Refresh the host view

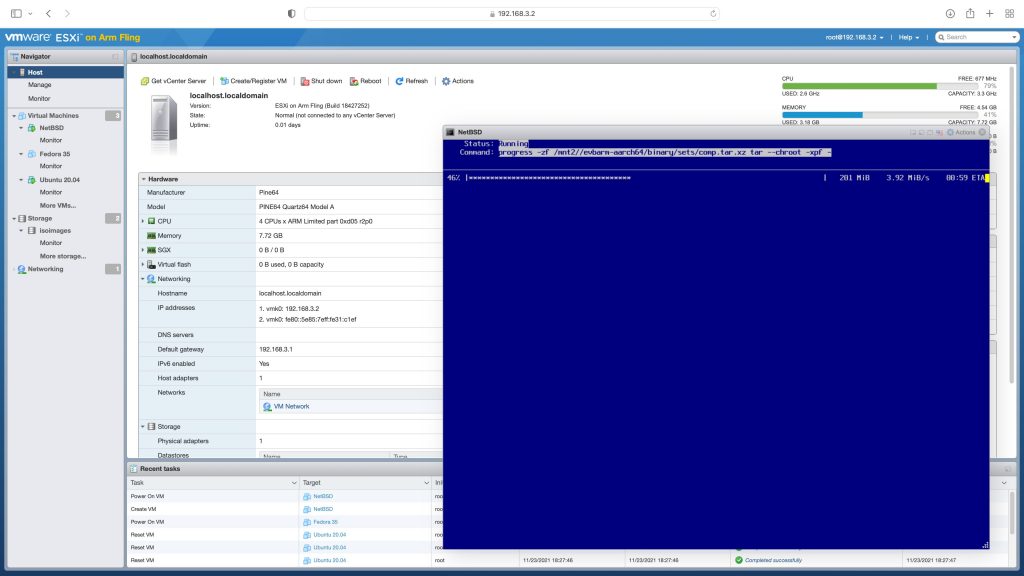(x=400, y=81)
